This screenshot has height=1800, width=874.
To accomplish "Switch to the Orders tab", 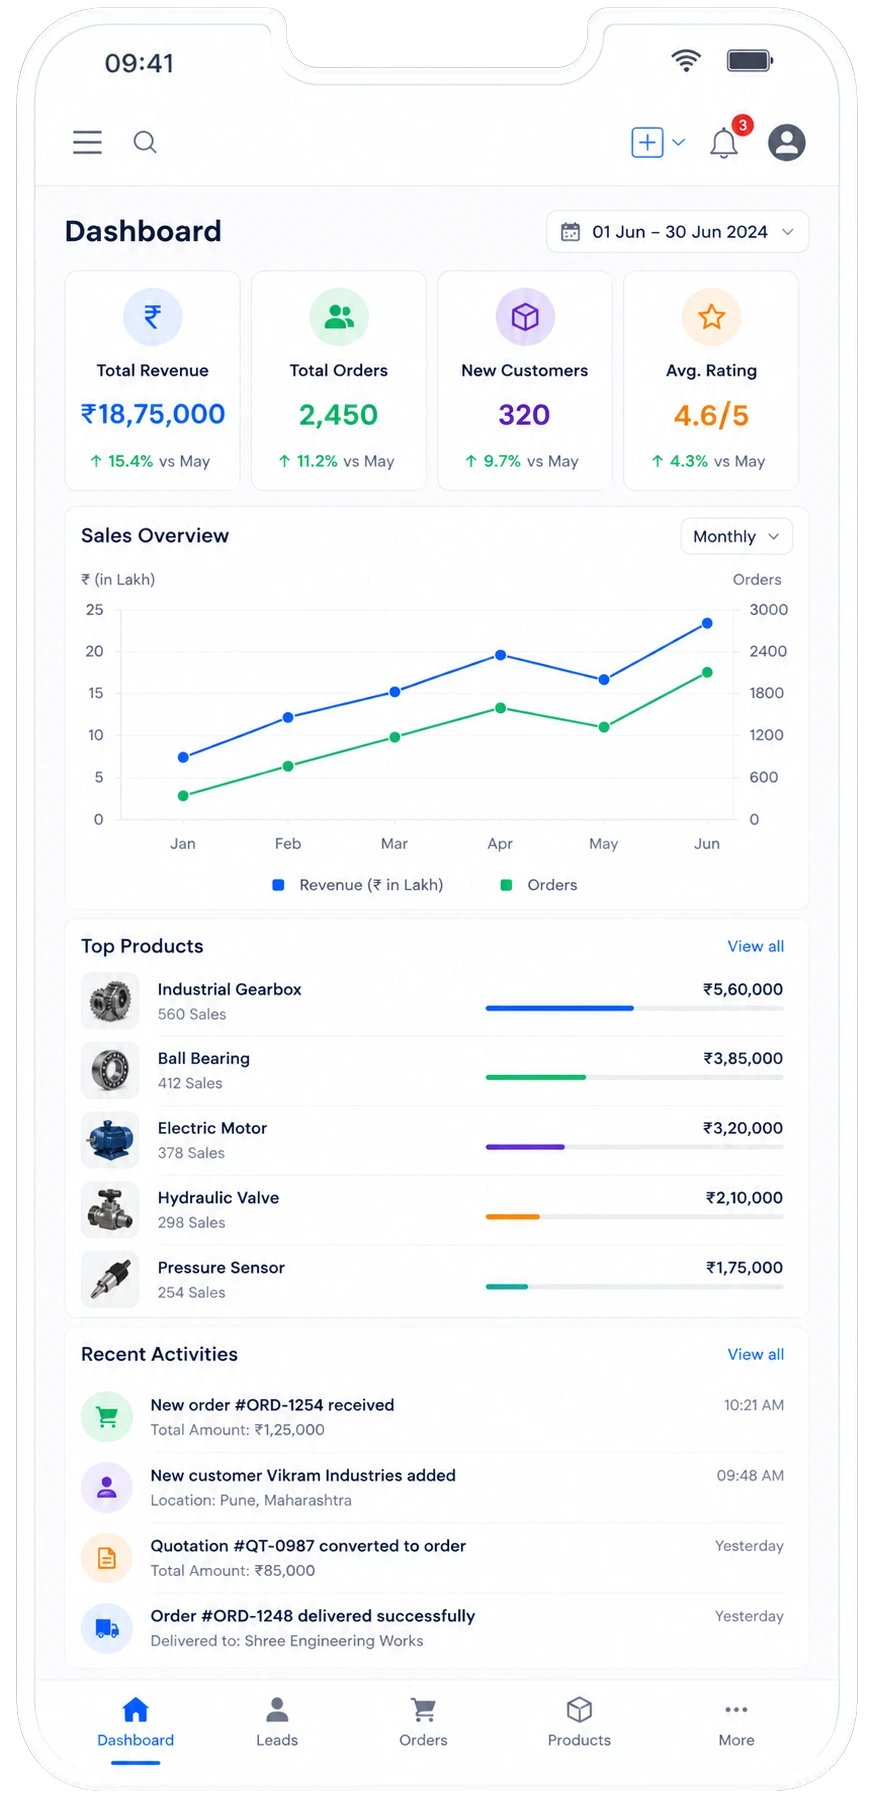I will [x=423, y=1724].
